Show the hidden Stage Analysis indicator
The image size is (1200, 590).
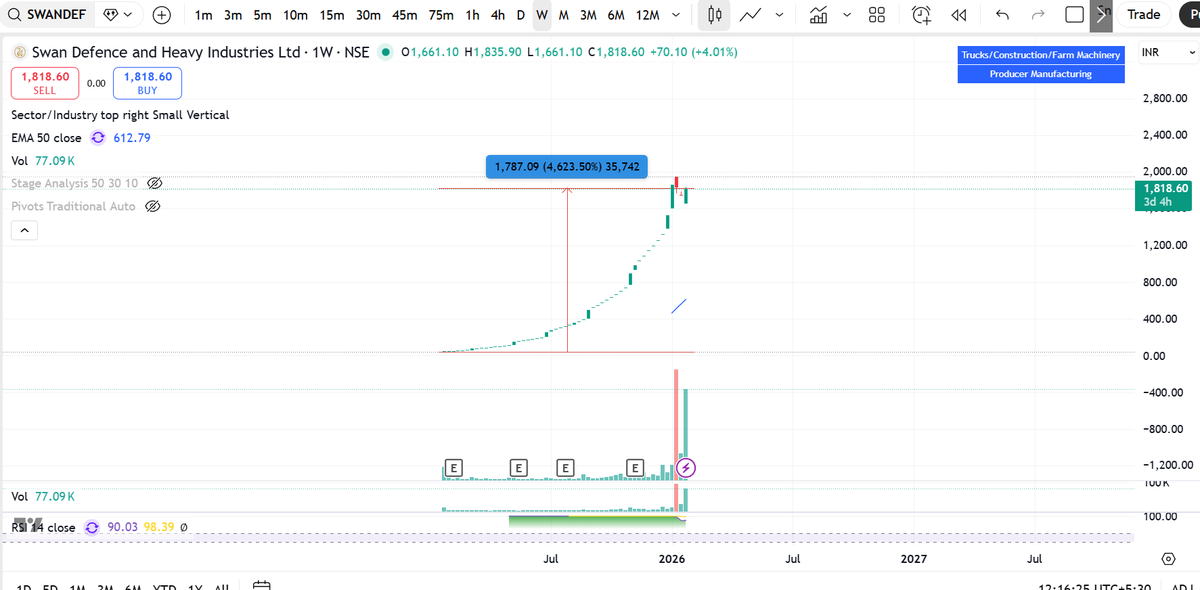pyautogui.click(x=154, y=184)
